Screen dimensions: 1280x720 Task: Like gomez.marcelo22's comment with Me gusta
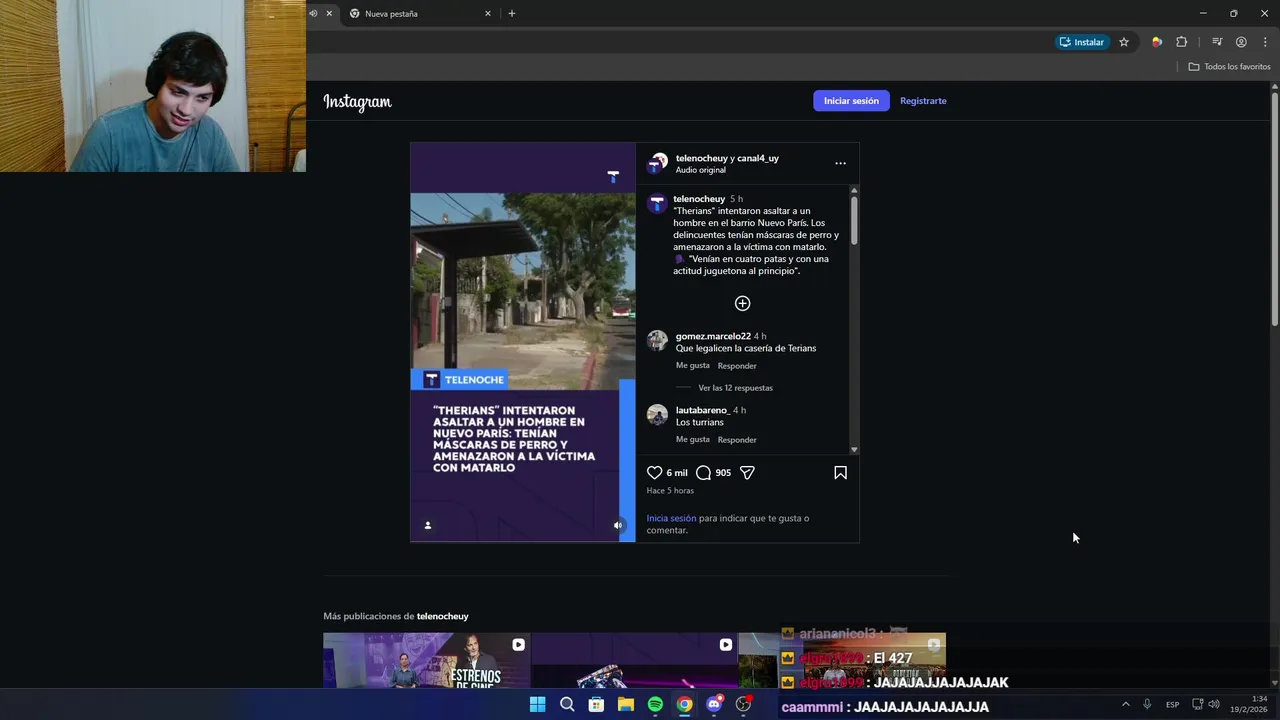[693, 366]
